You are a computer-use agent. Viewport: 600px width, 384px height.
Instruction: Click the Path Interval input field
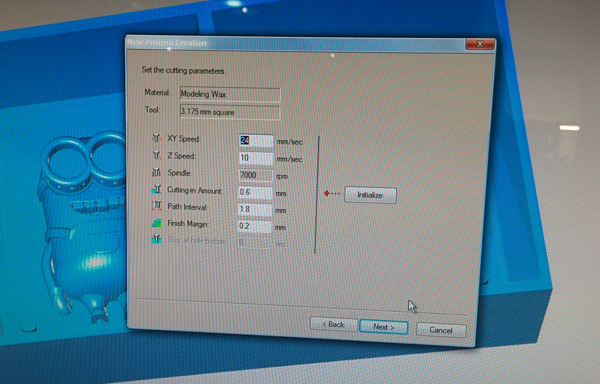tap(255, 209)
